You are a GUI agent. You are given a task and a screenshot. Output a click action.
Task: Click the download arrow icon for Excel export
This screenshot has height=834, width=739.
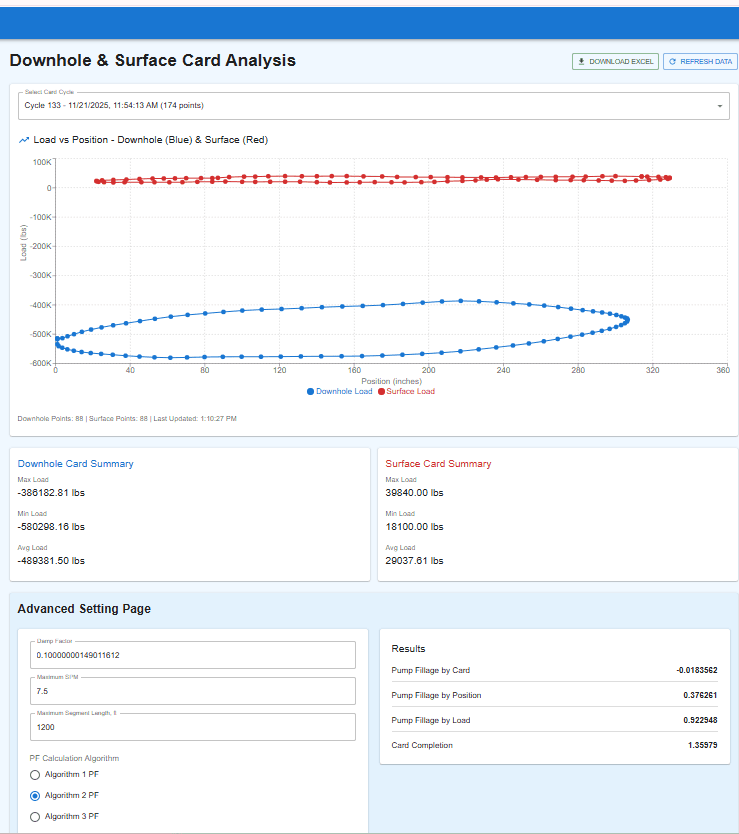[582, 62]
